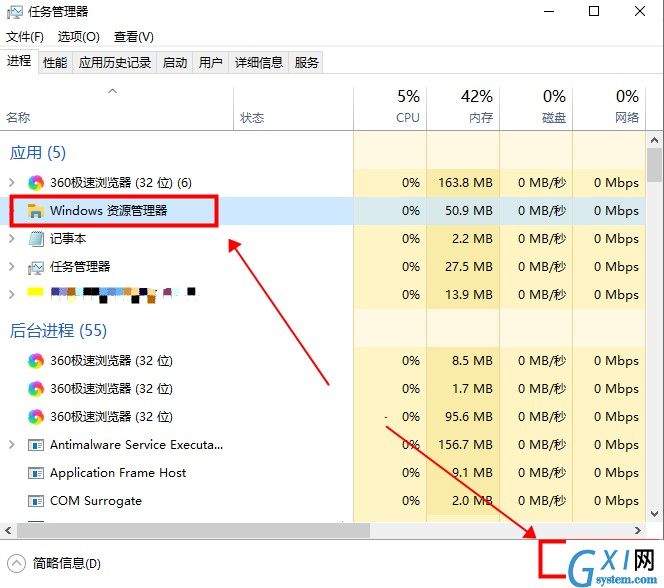Click the 应用 (5) group heading

[38, 153]
